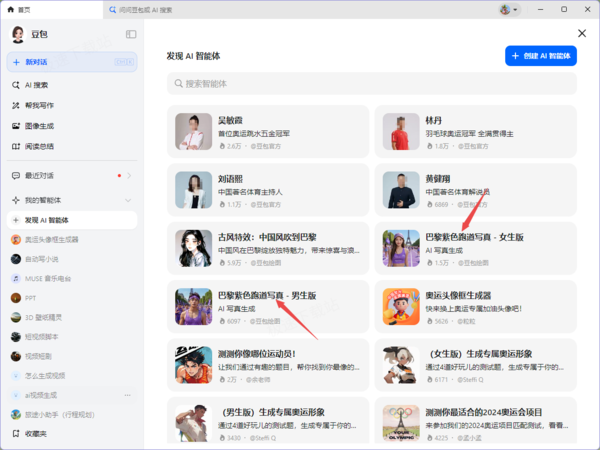Open 收藏夹 bookmark icon in sidebar
The image size is (600, 450).
[16, 434]
